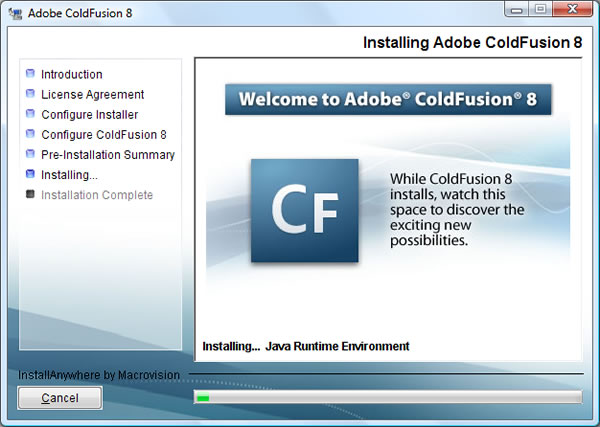The image size is (600, 427).
Task: Select the License Agreement step label
Action: (93, 95)
